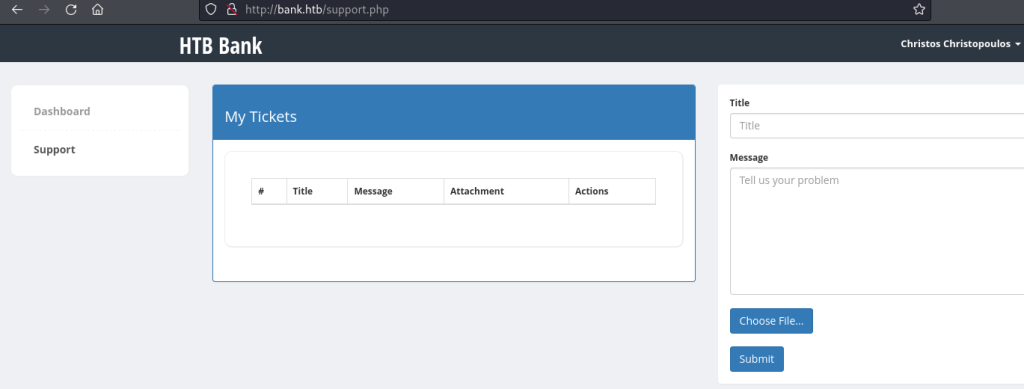Click the Attachment column header
The image size is (1024, 389).
pyautogui.click(x=477, y=191)
